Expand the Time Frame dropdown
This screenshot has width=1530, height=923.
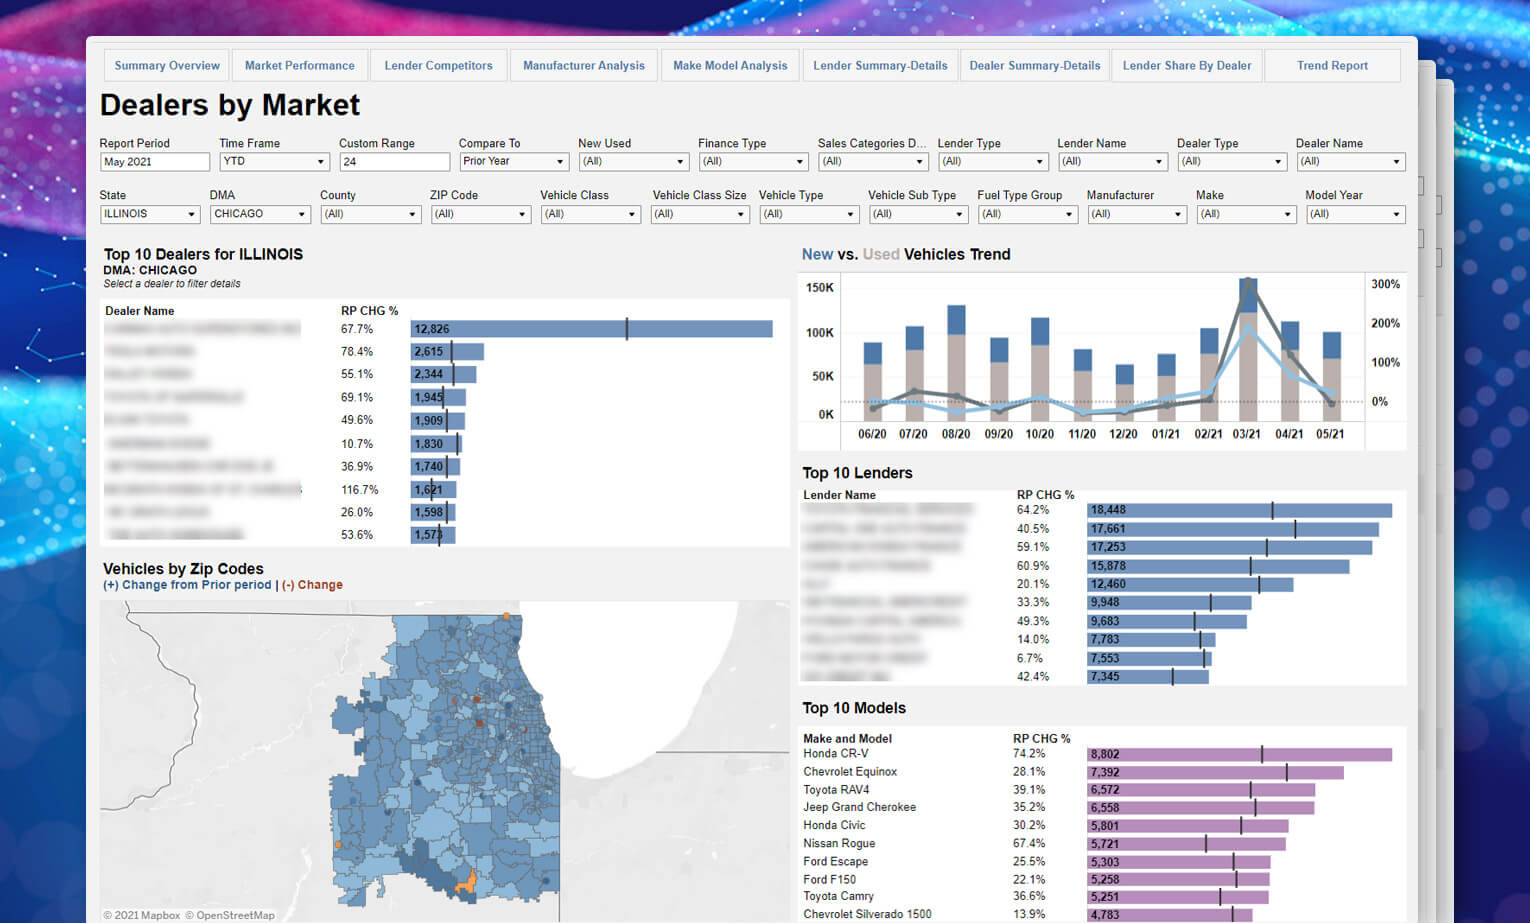[274, 162]
